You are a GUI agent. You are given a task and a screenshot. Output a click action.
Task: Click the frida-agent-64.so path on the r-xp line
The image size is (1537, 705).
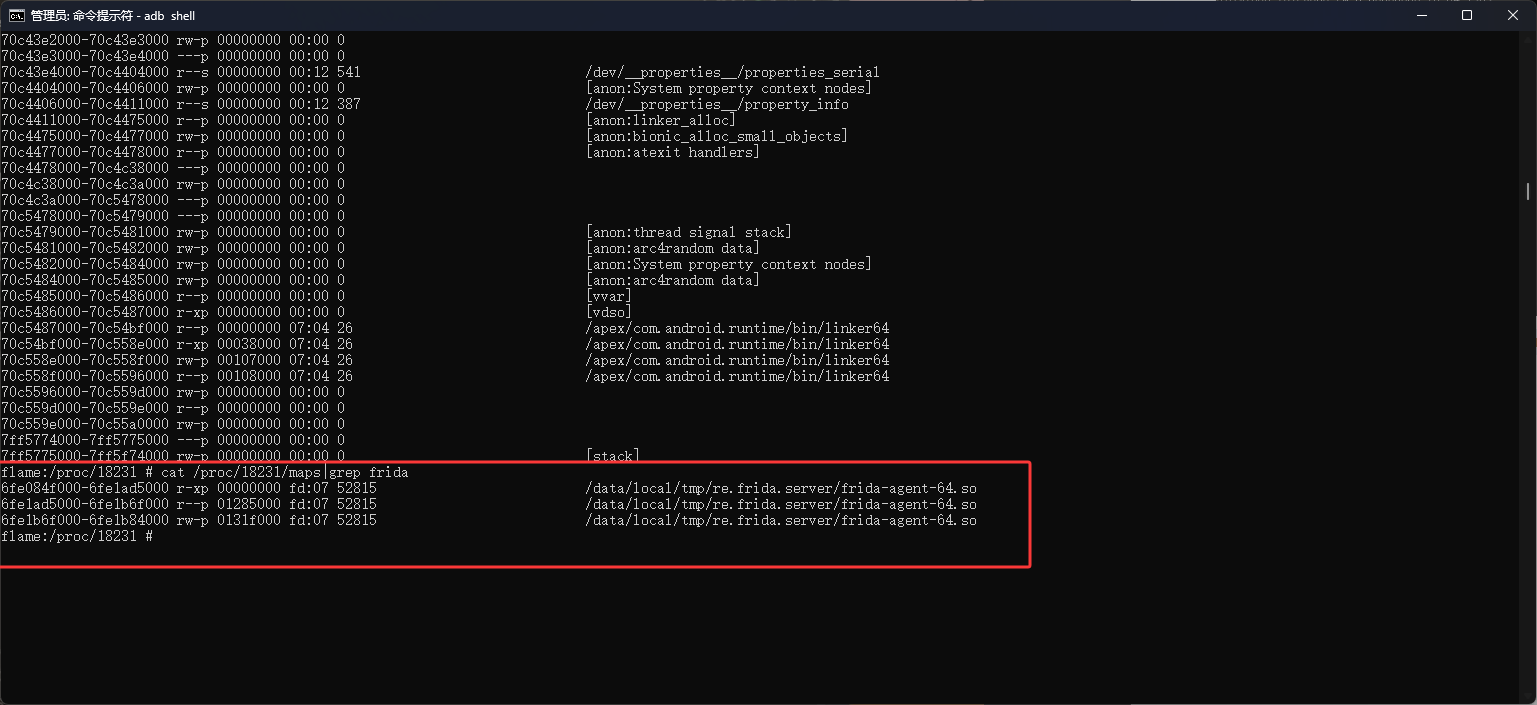click(x=781, y=488)
